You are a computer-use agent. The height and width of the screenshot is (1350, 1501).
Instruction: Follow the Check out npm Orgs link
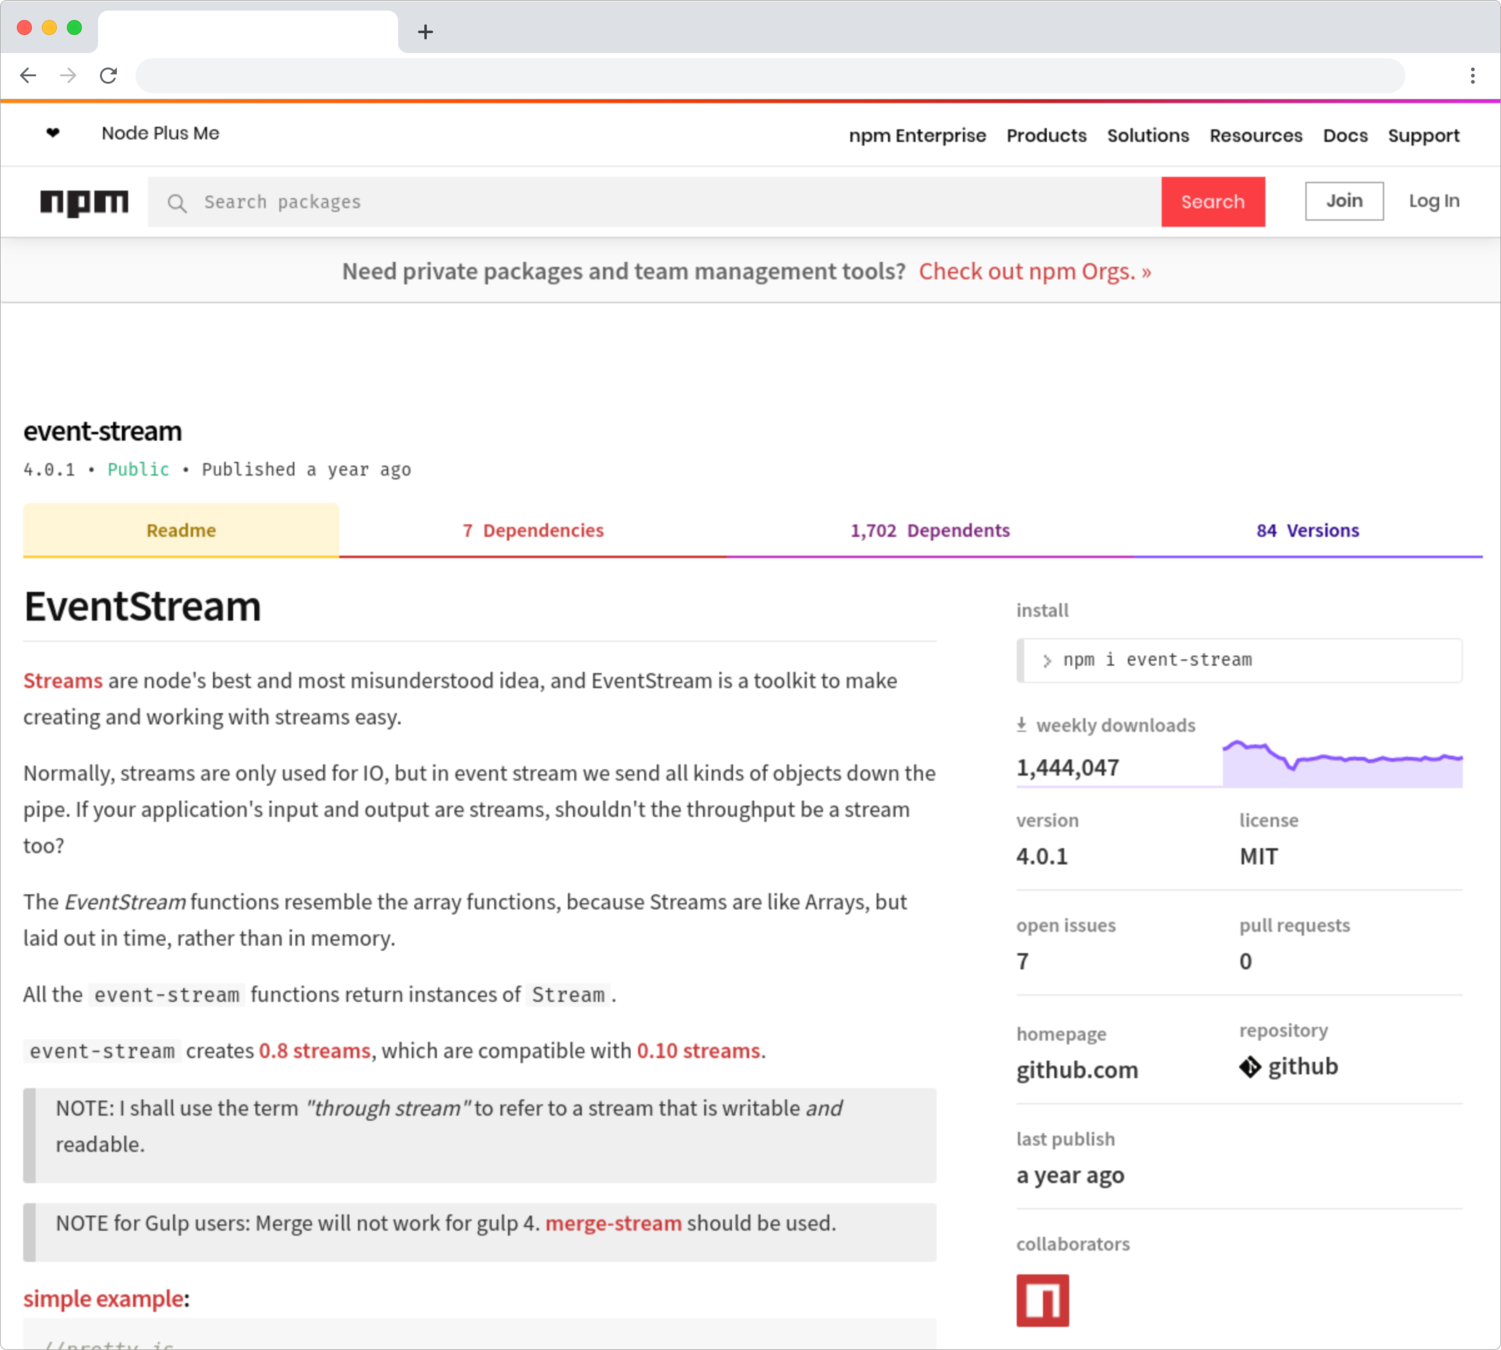1035,271
